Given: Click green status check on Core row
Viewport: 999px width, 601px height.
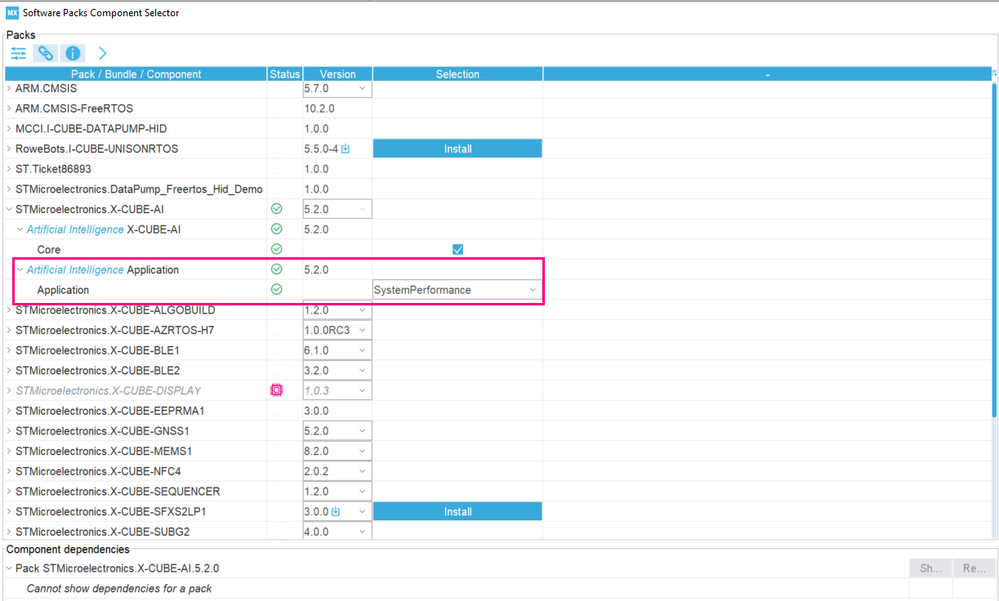Looking at the screenshot, I should 277,249.
